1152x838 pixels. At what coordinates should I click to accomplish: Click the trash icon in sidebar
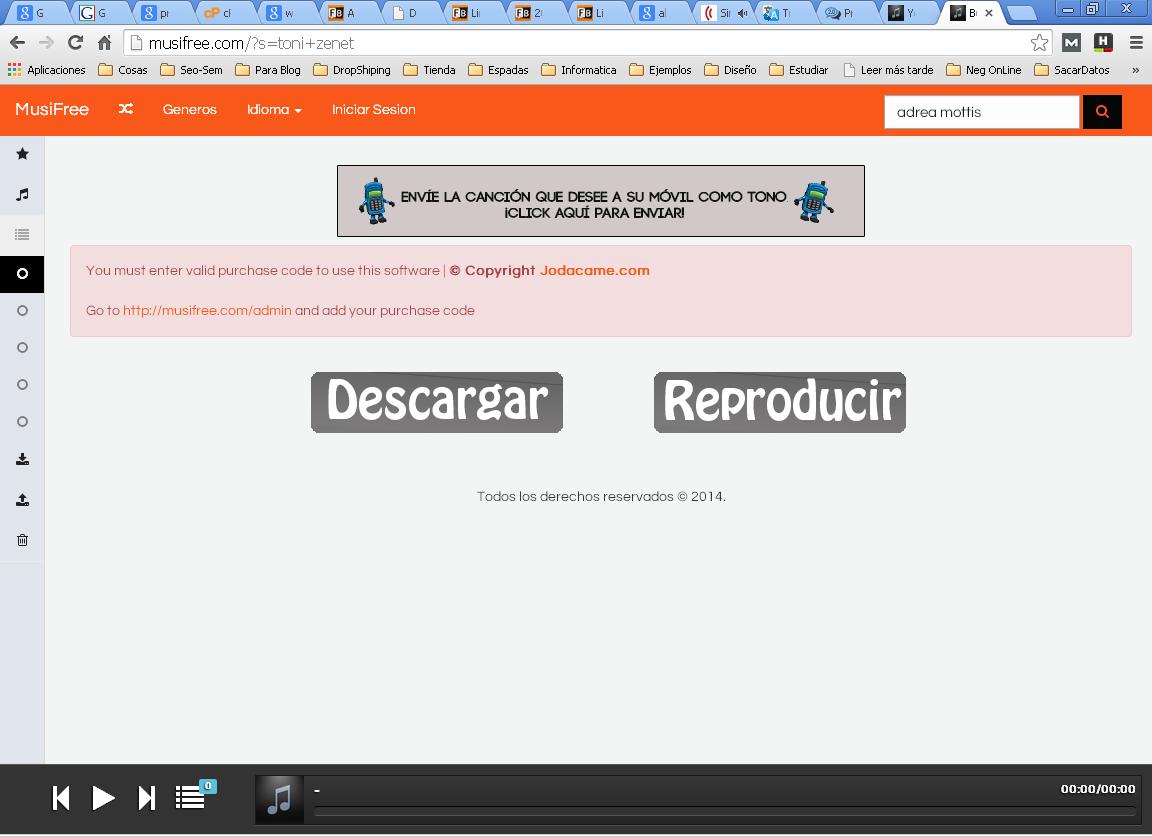click(x=22, y=540)
